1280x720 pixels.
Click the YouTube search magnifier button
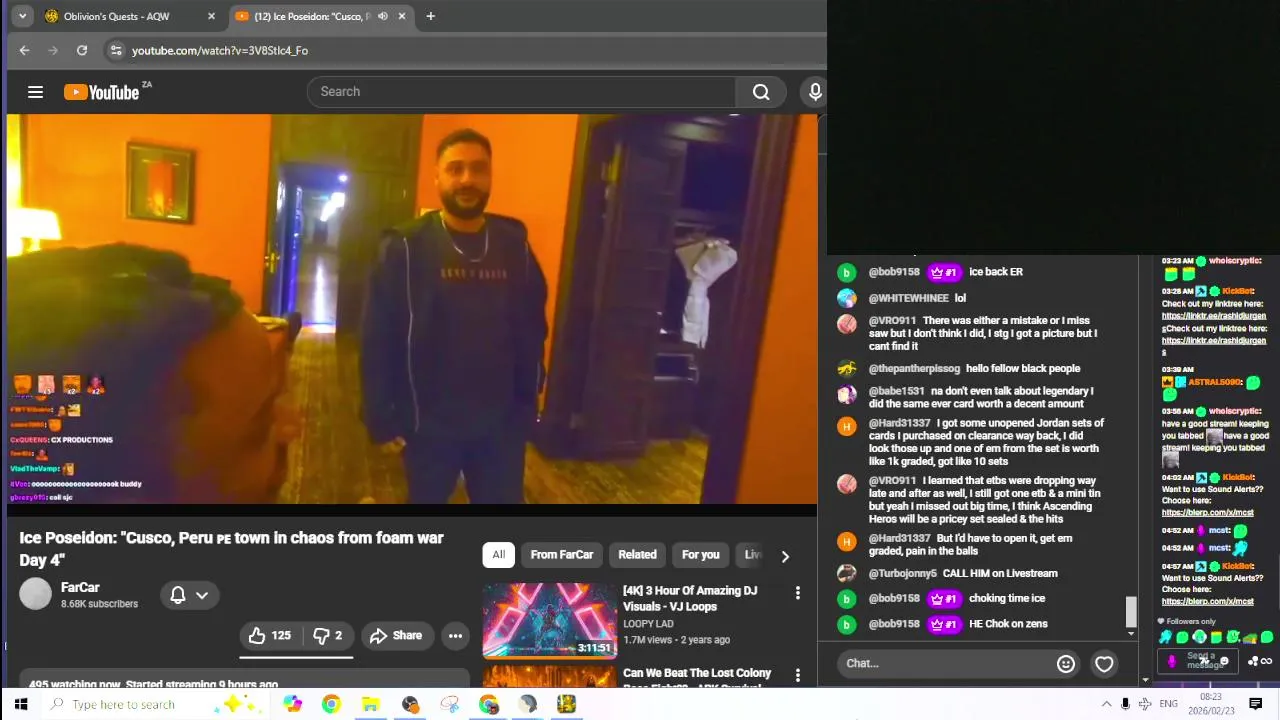(761, 92)
